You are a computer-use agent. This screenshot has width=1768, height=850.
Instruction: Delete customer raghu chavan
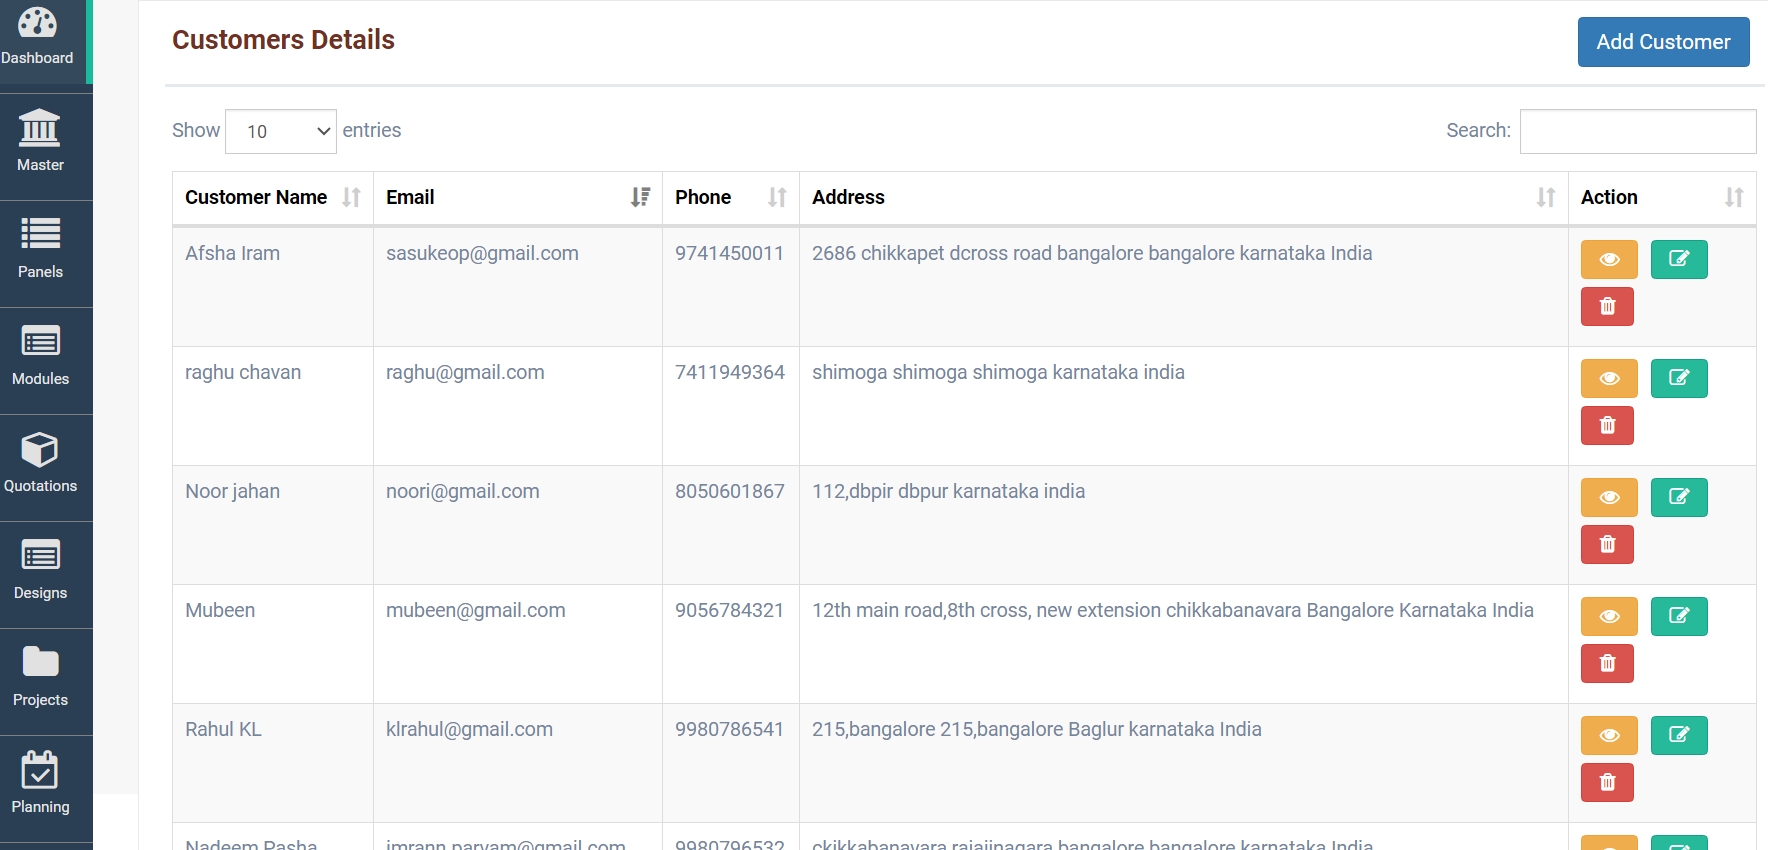click(x=1607, y=426)
